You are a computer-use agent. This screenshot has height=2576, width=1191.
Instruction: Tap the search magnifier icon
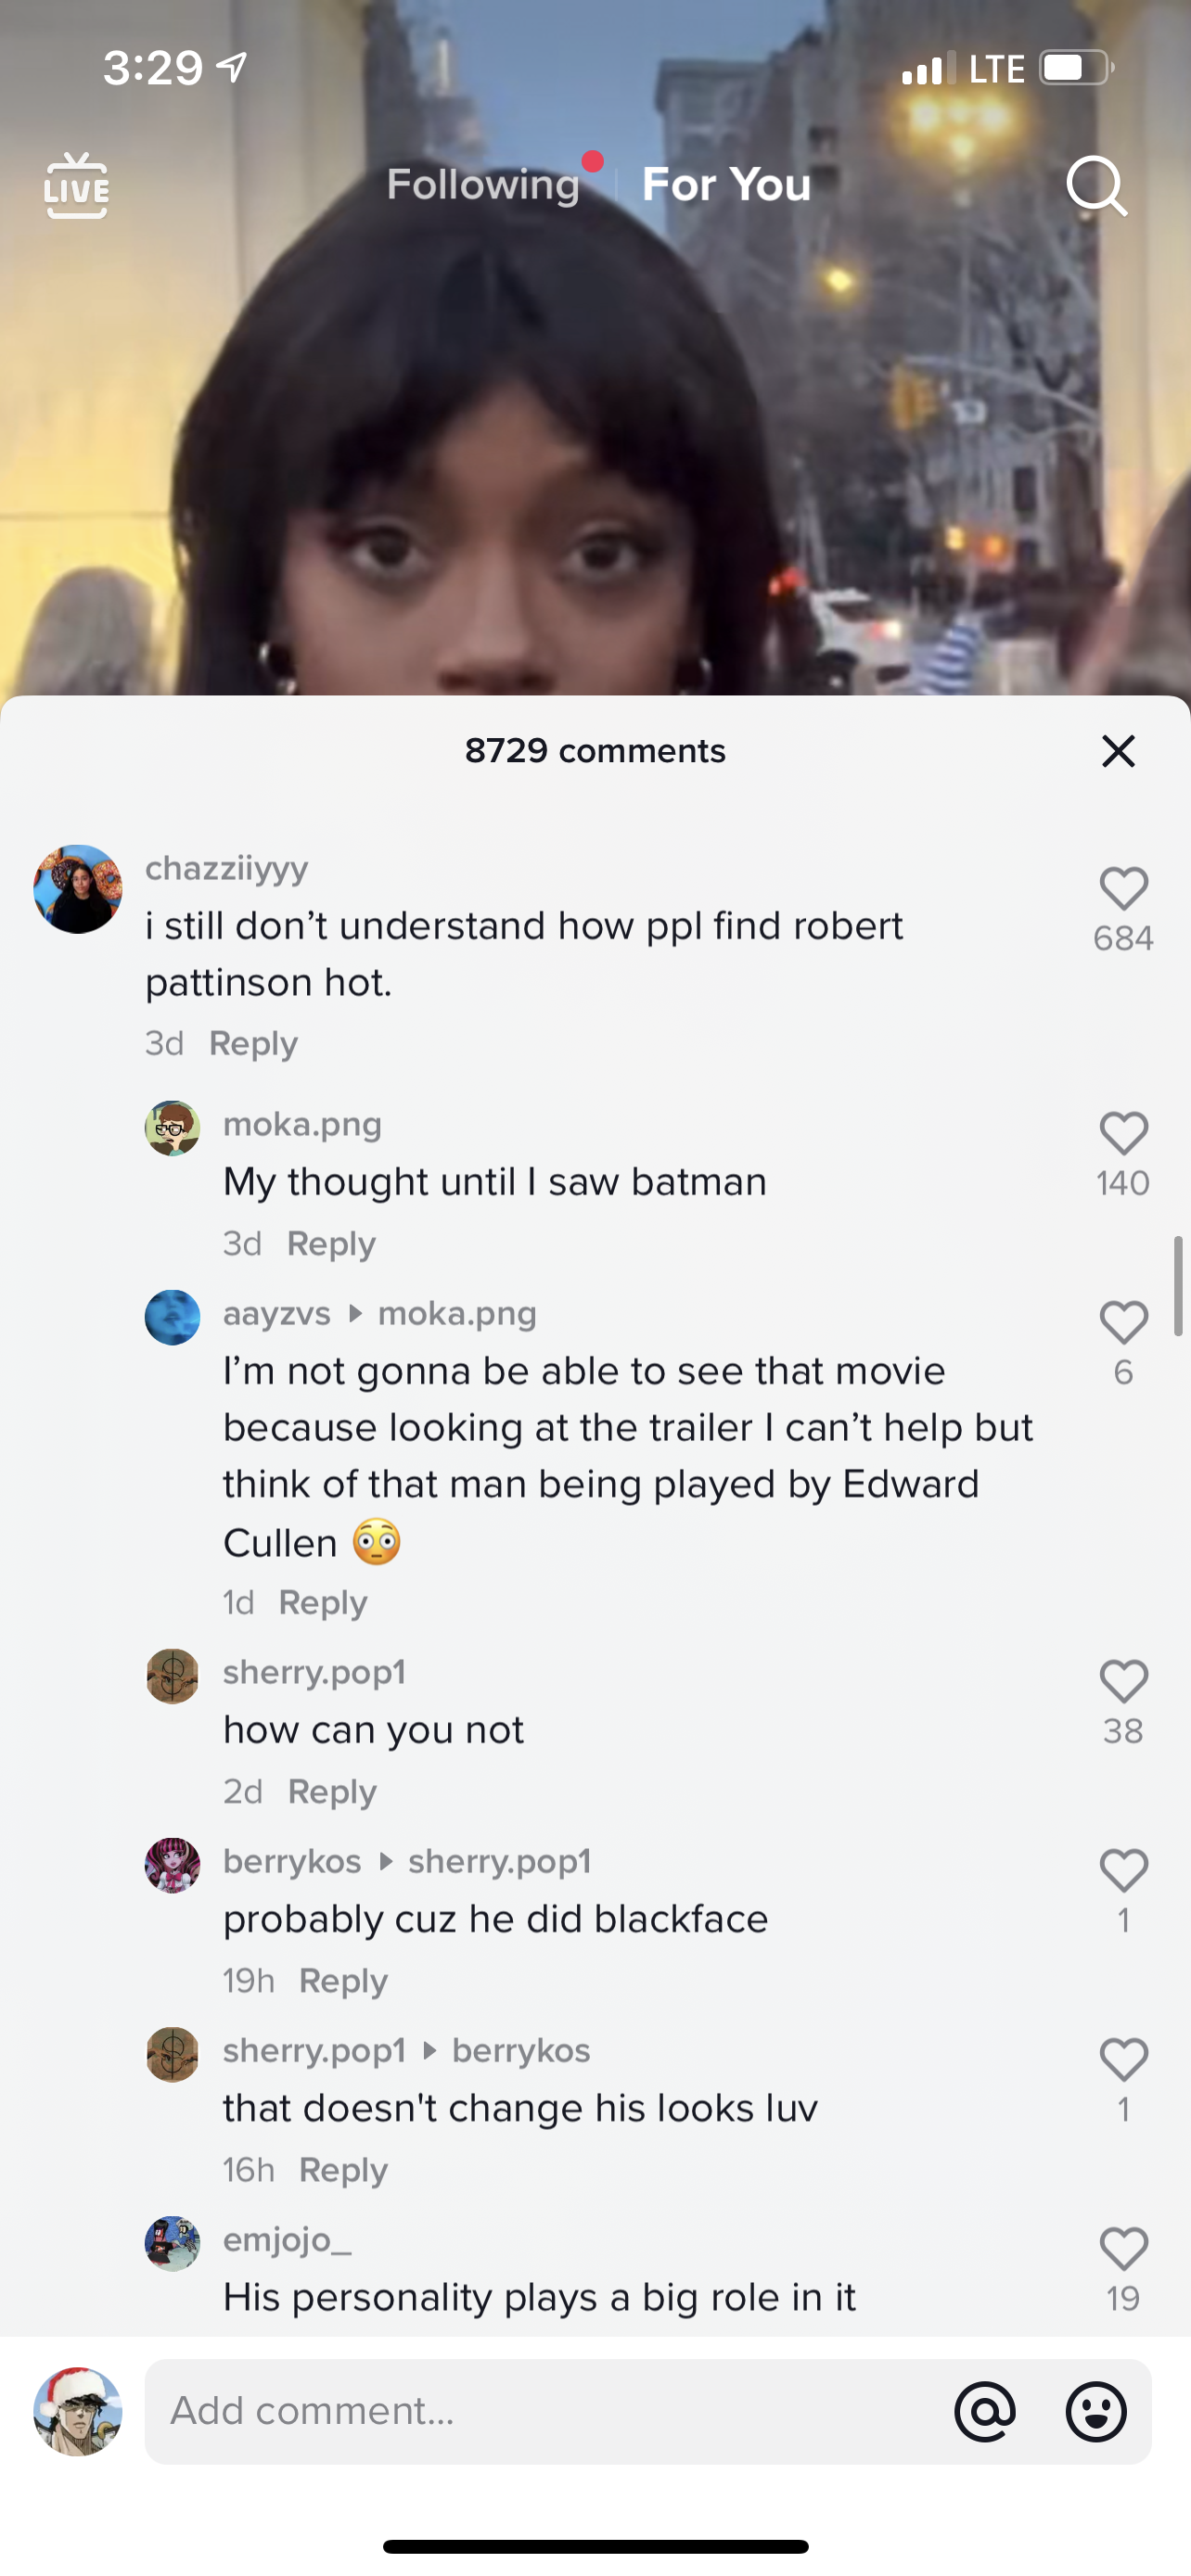point(1096,186)
